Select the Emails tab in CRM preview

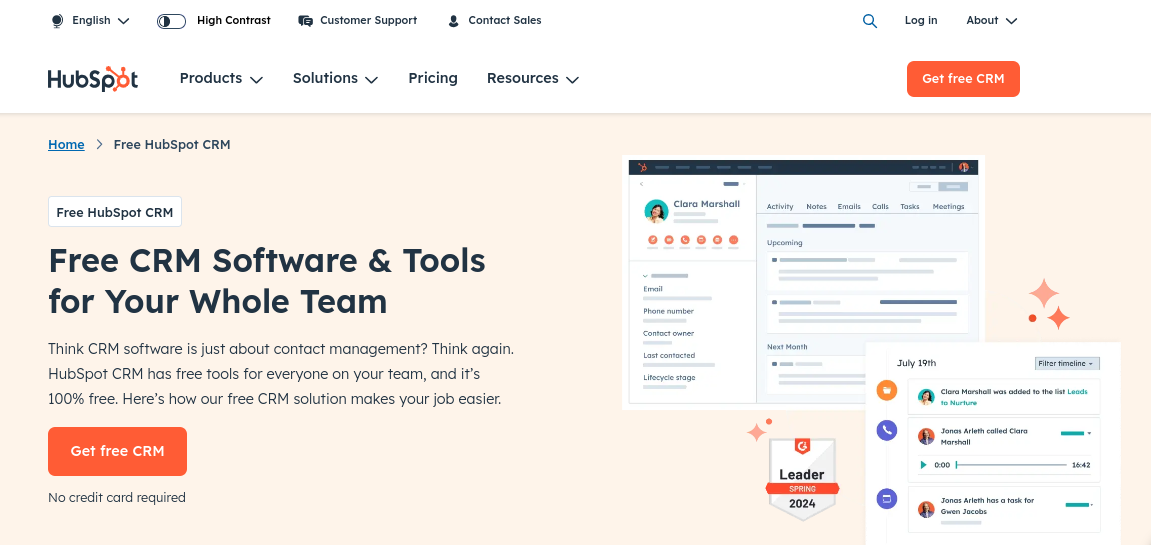click(x=849, y=206)
